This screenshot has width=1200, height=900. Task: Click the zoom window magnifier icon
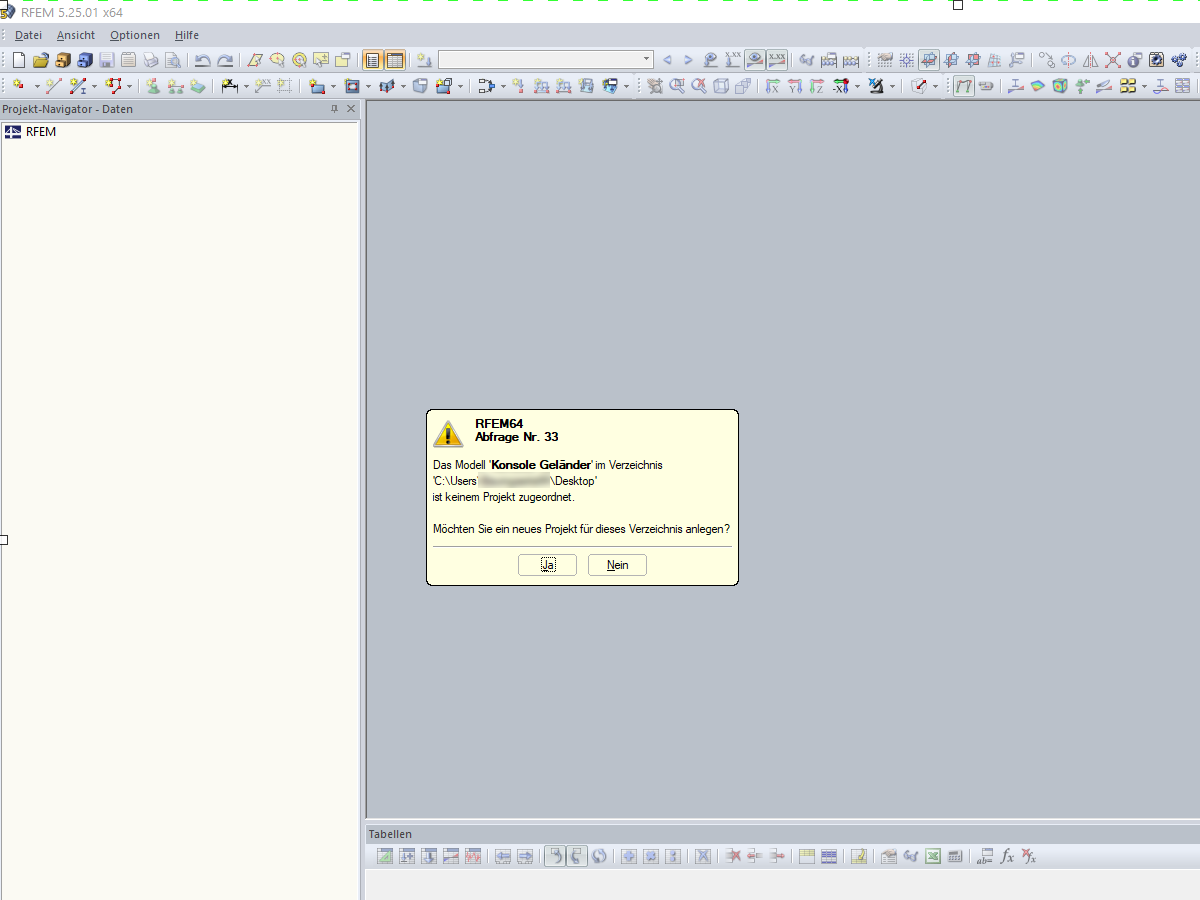point(677,86)
